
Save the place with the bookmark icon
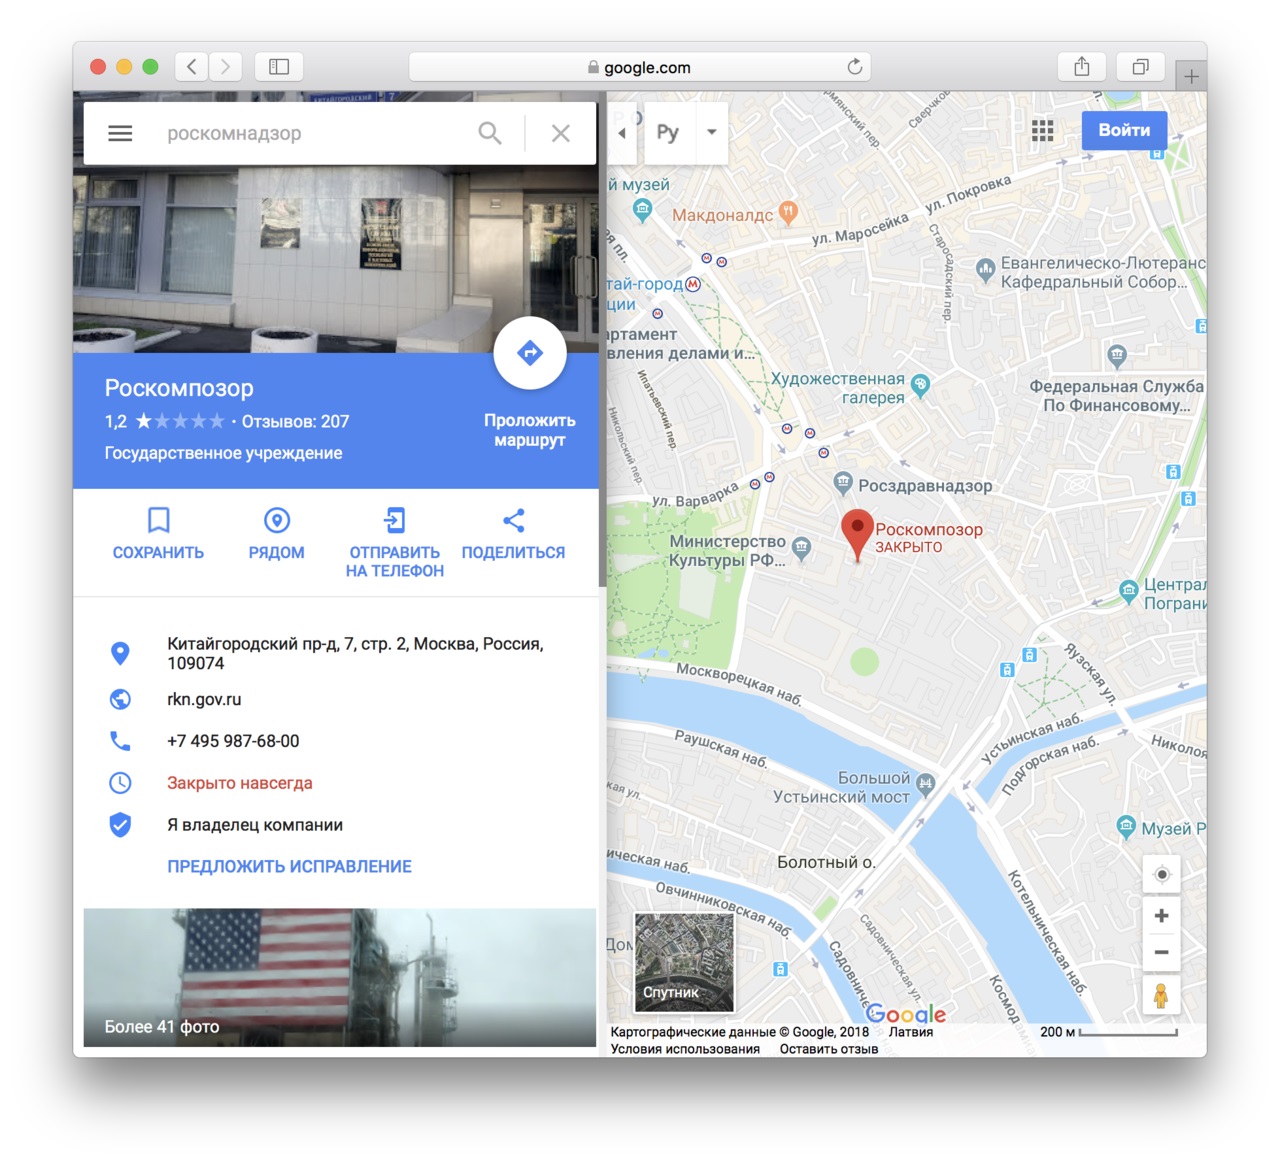point(158,521)
